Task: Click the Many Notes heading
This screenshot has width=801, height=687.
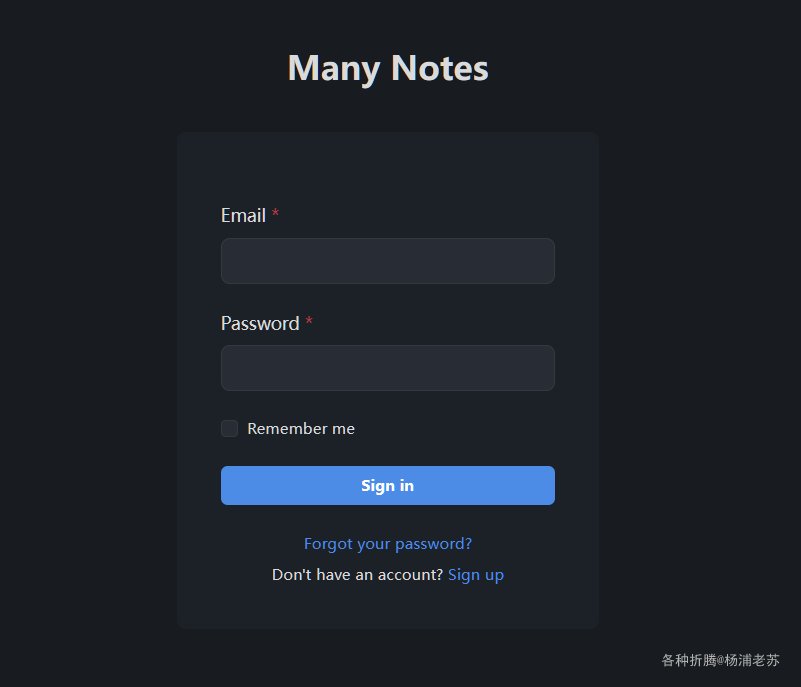Action: (x=388, y=68)
